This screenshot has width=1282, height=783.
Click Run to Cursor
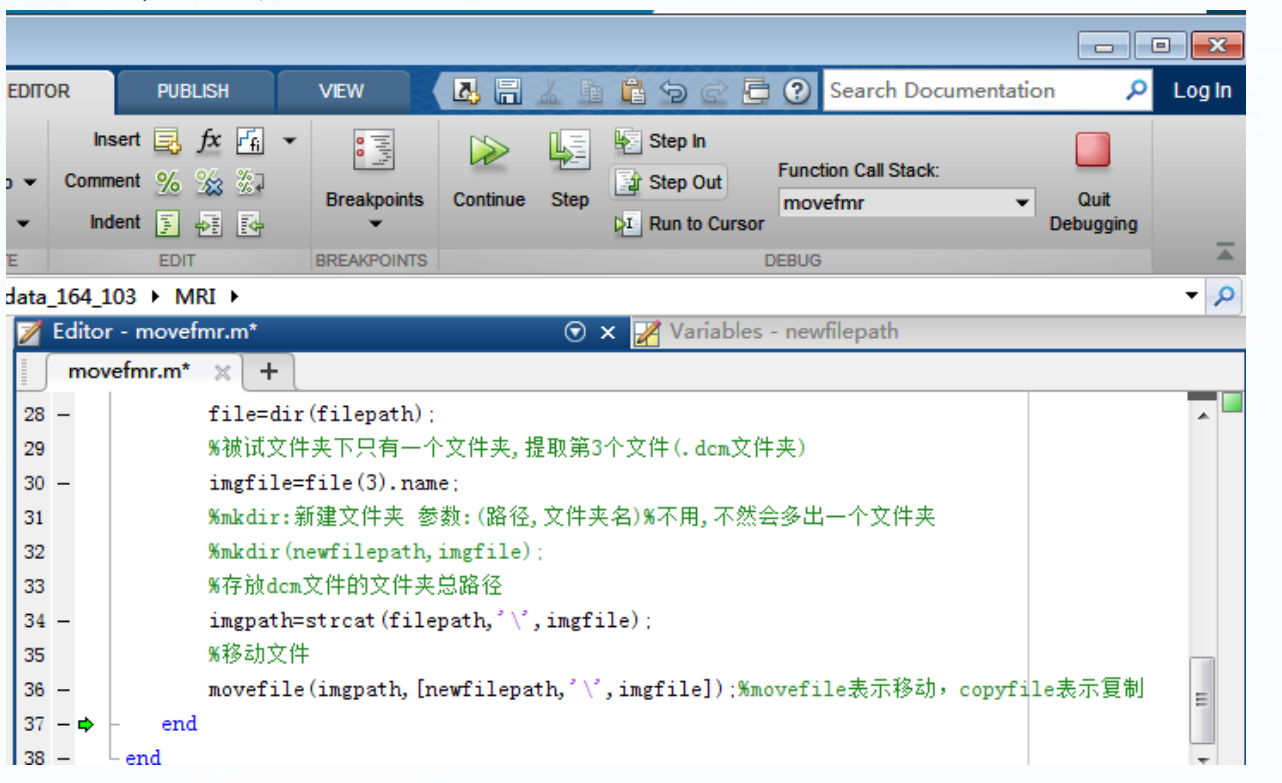689,224
